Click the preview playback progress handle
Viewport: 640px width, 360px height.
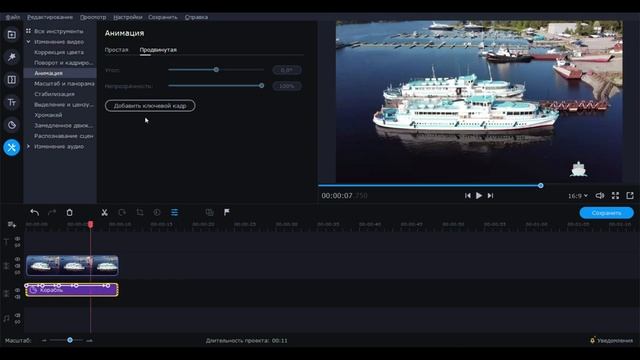tap(540, 186)
